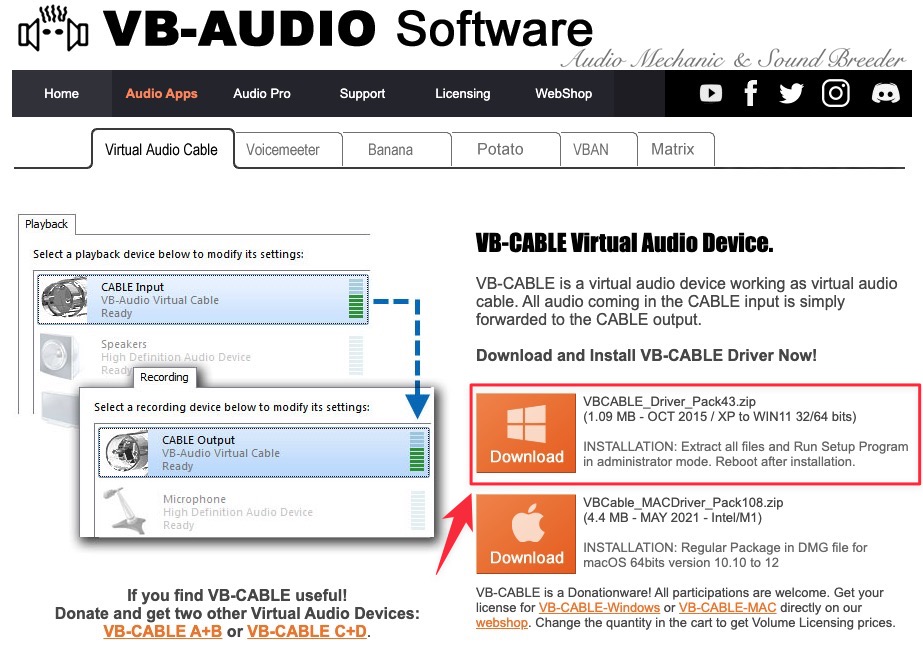Open the Twitter bird icon
Image resolution: width=923 pixels, height=650 pixels.
coord(791,93)
